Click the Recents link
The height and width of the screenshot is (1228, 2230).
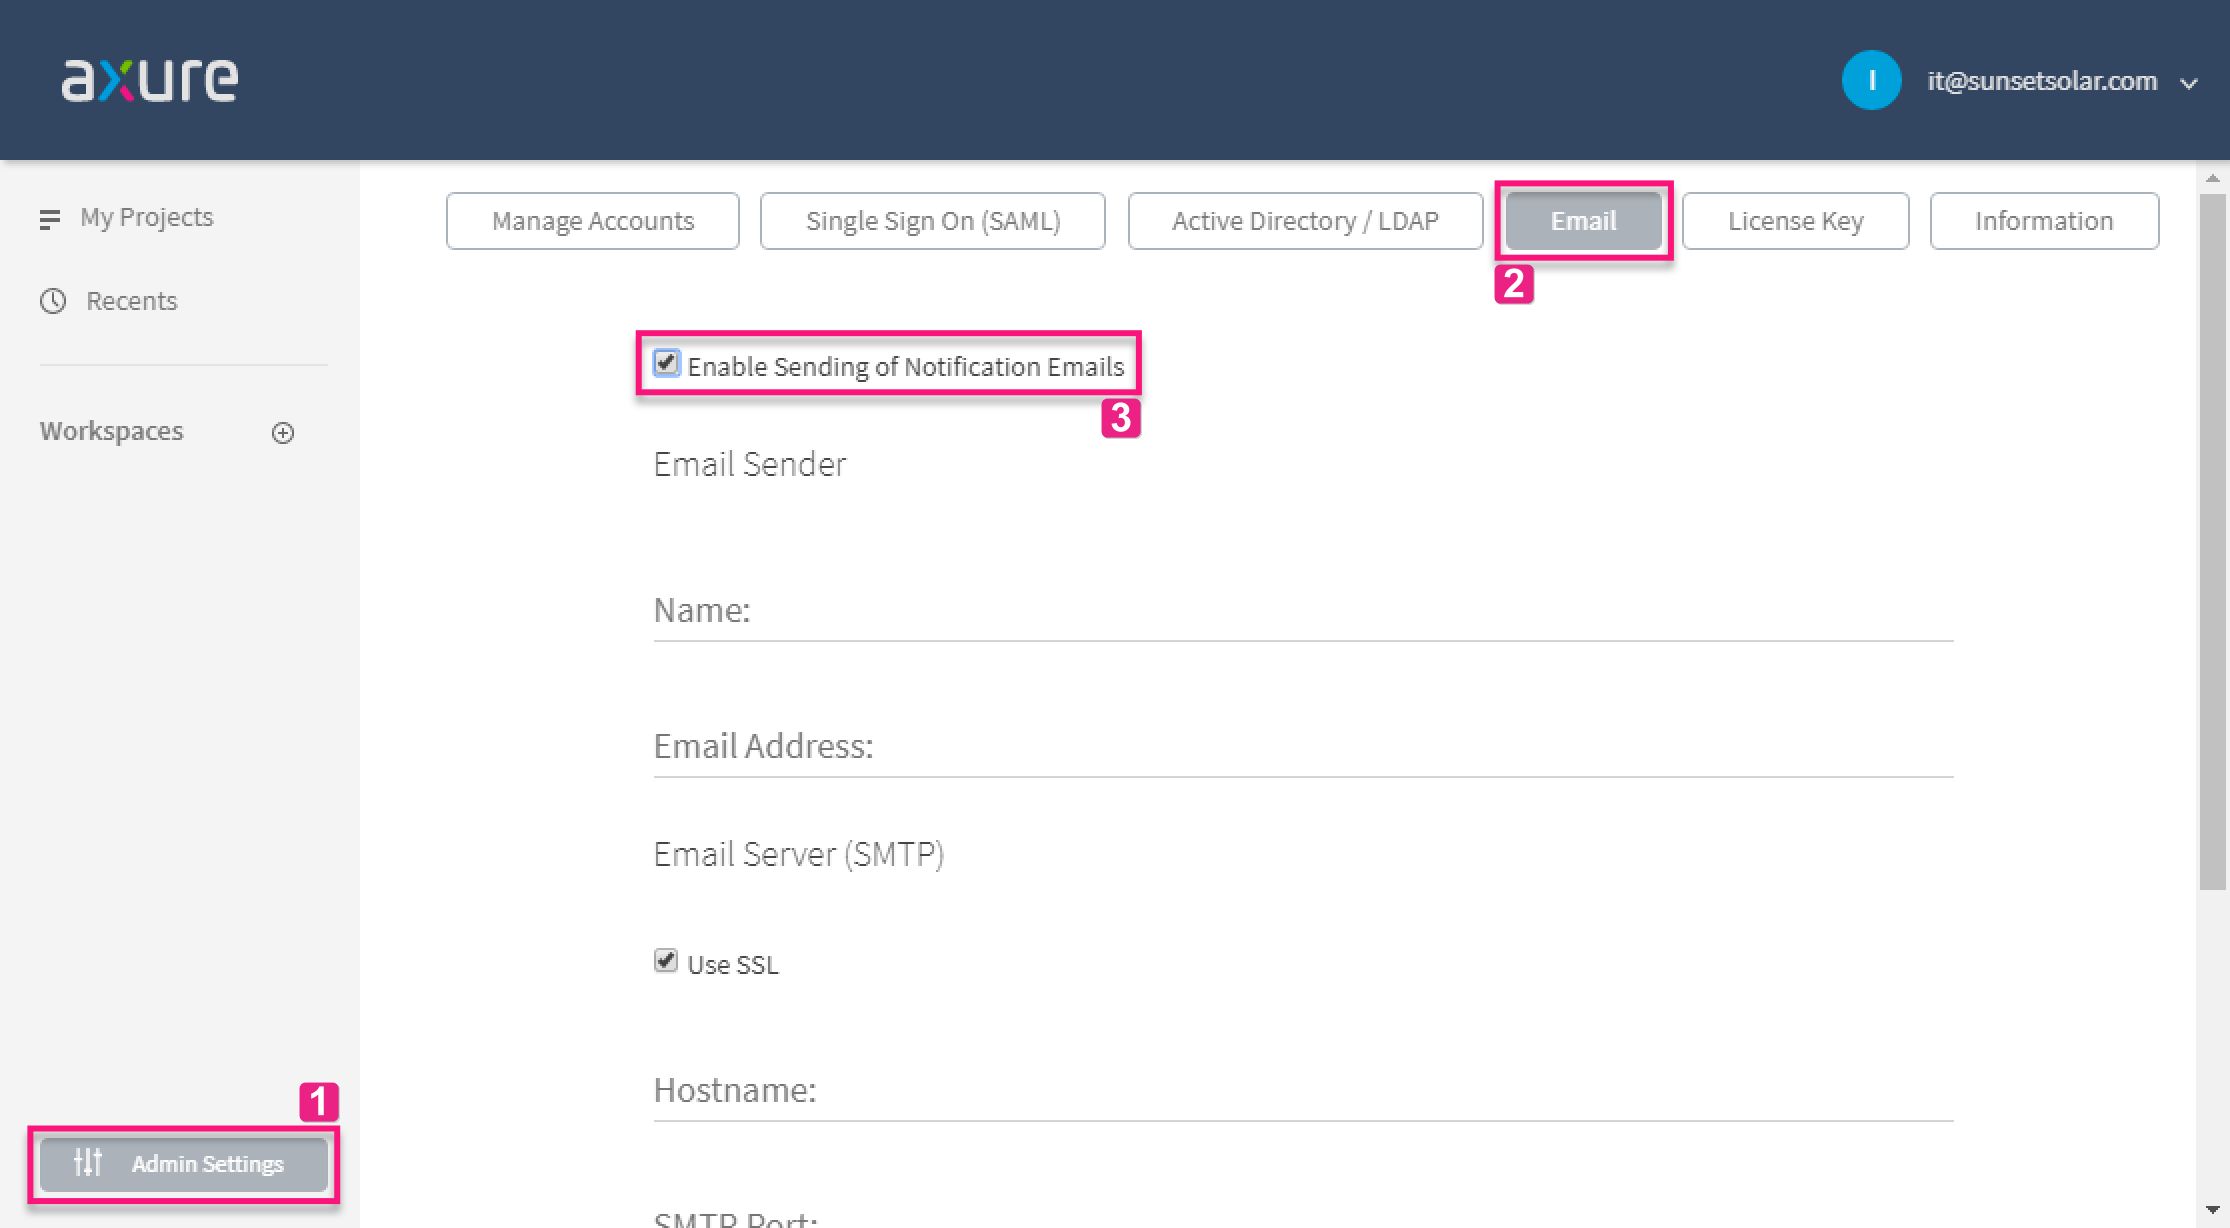(131, 301)
